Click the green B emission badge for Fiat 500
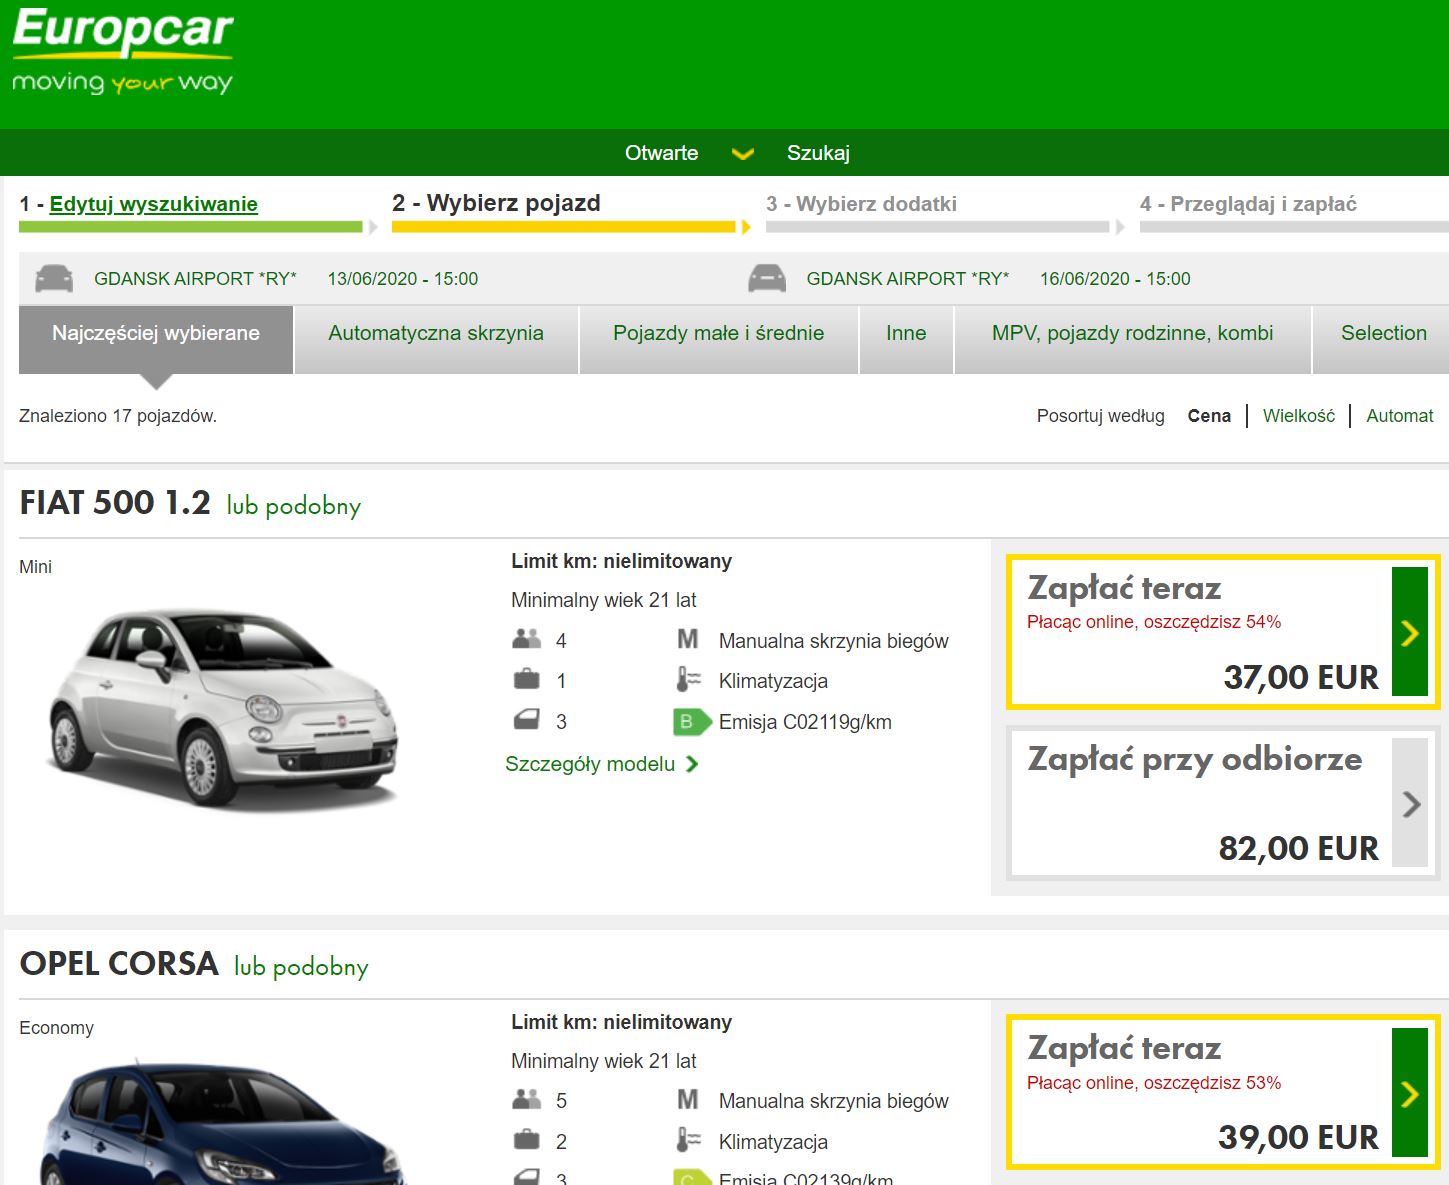 (x=690, y=721)
